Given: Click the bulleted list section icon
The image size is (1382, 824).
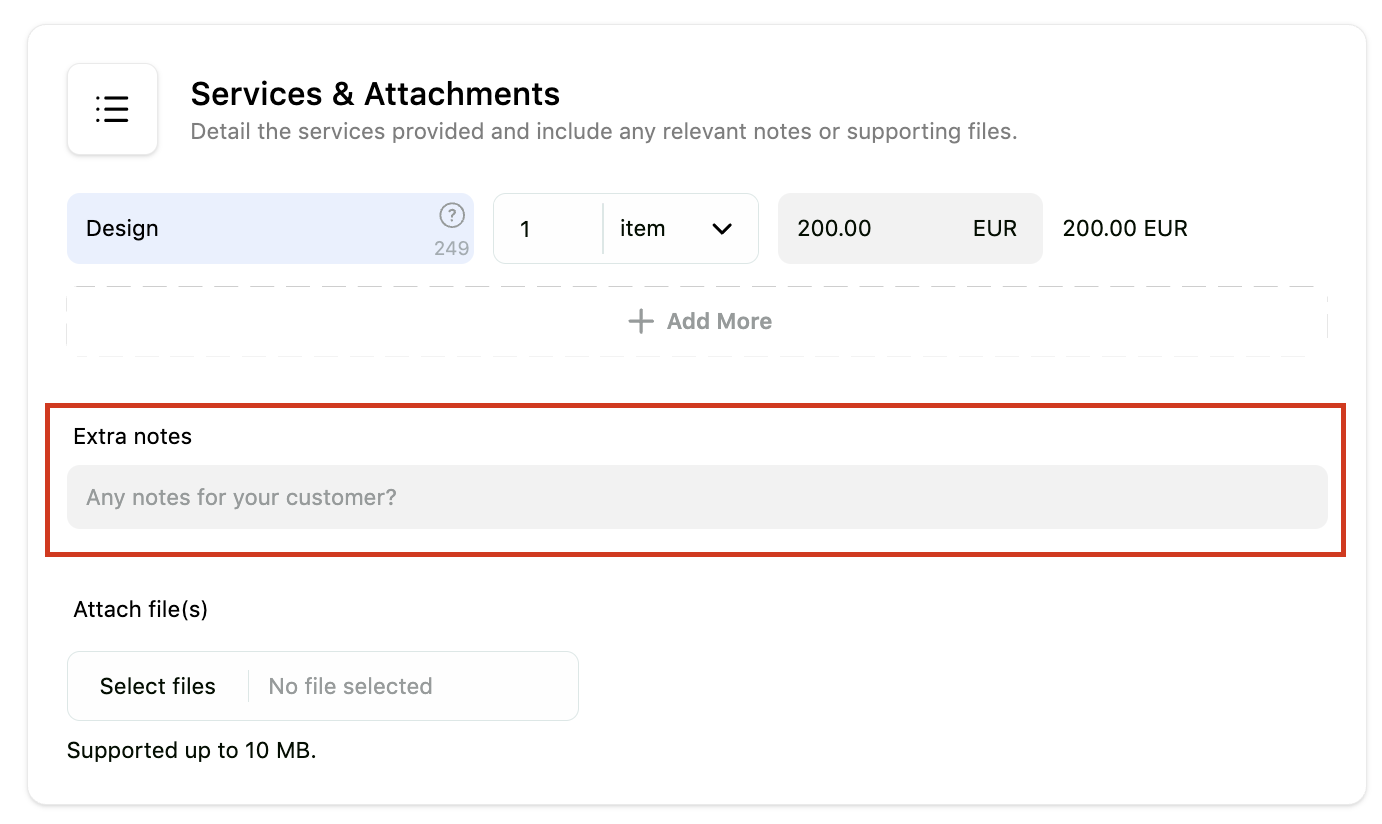Looking at the screenshot, I should [x=112, y=109].
